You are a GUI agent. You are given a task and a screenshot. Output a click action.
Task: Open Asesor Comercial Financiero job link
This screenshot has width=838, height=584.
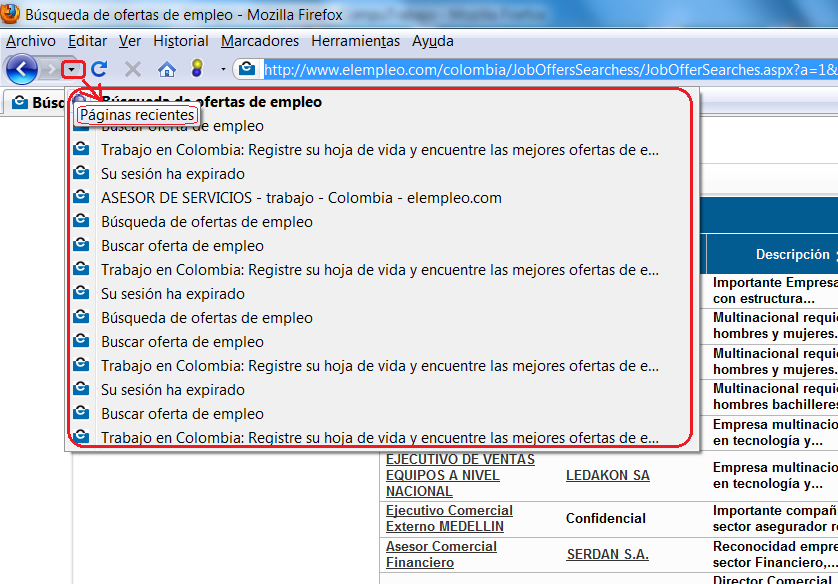click(441, 554)
